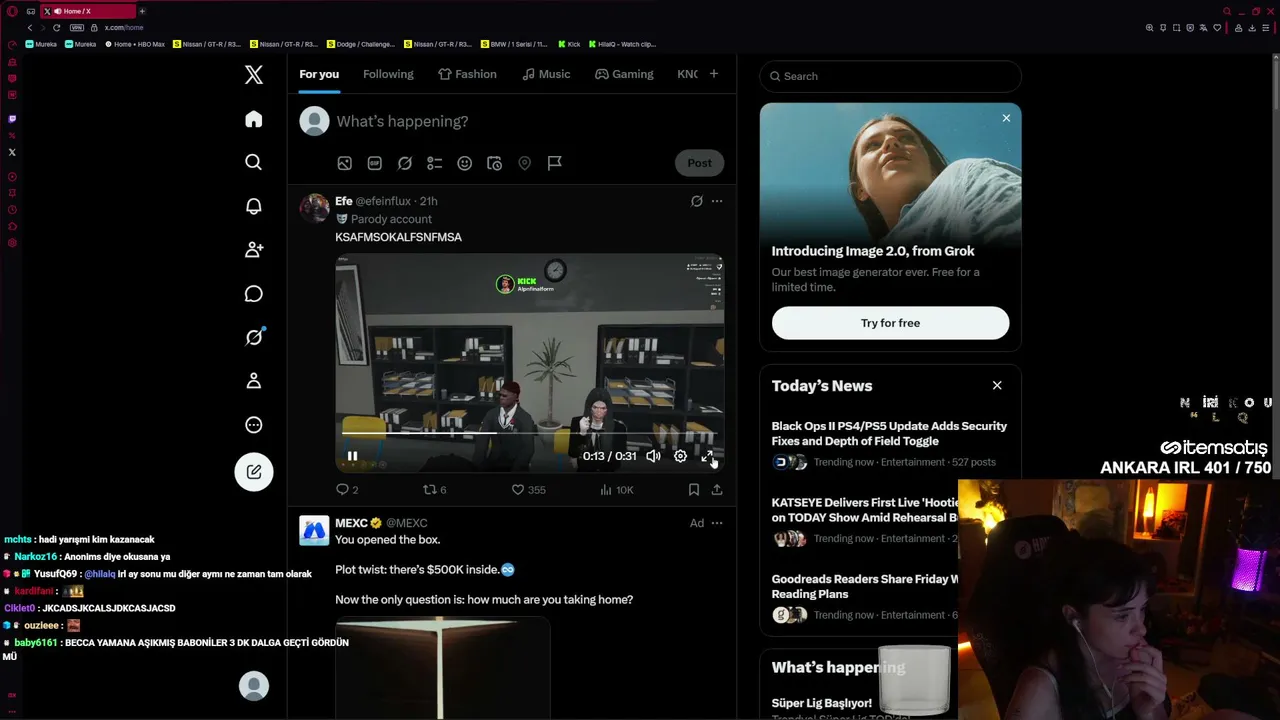Open Efe's profile avatar
This screenshot has height=720, width=1280.
[314, 208]
